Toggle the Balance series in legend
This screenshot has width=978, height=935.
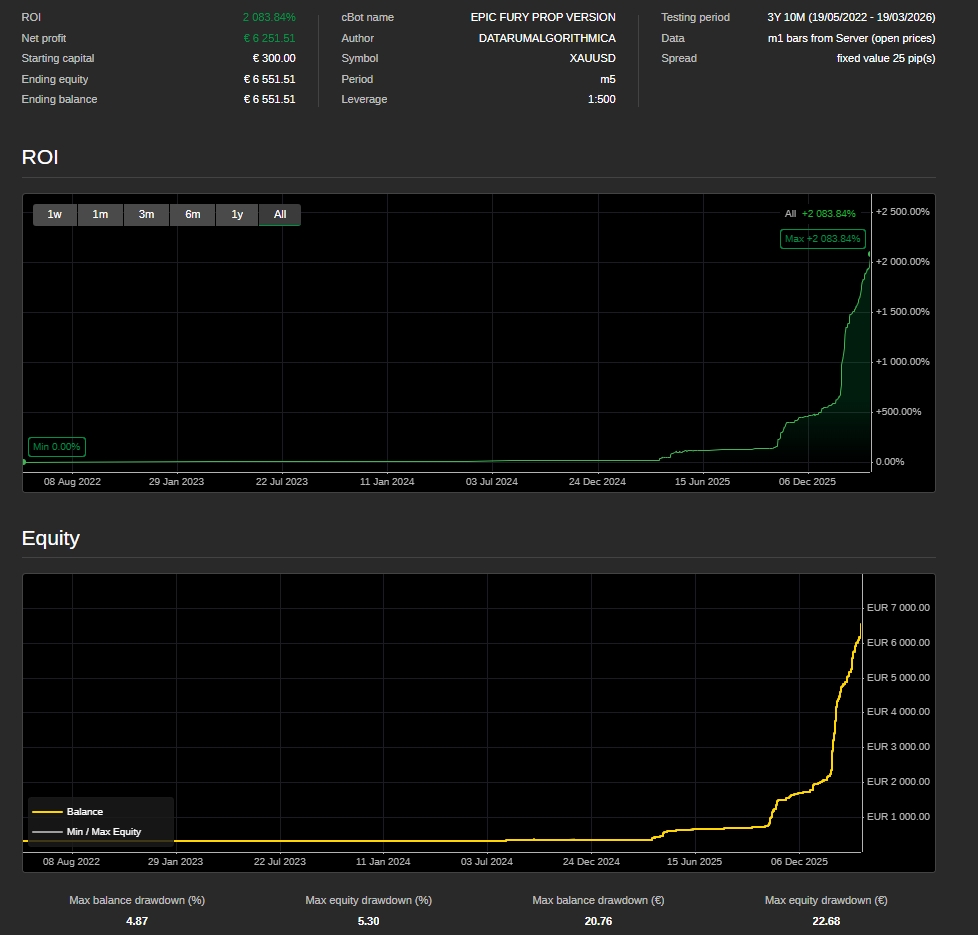point(85,812)
